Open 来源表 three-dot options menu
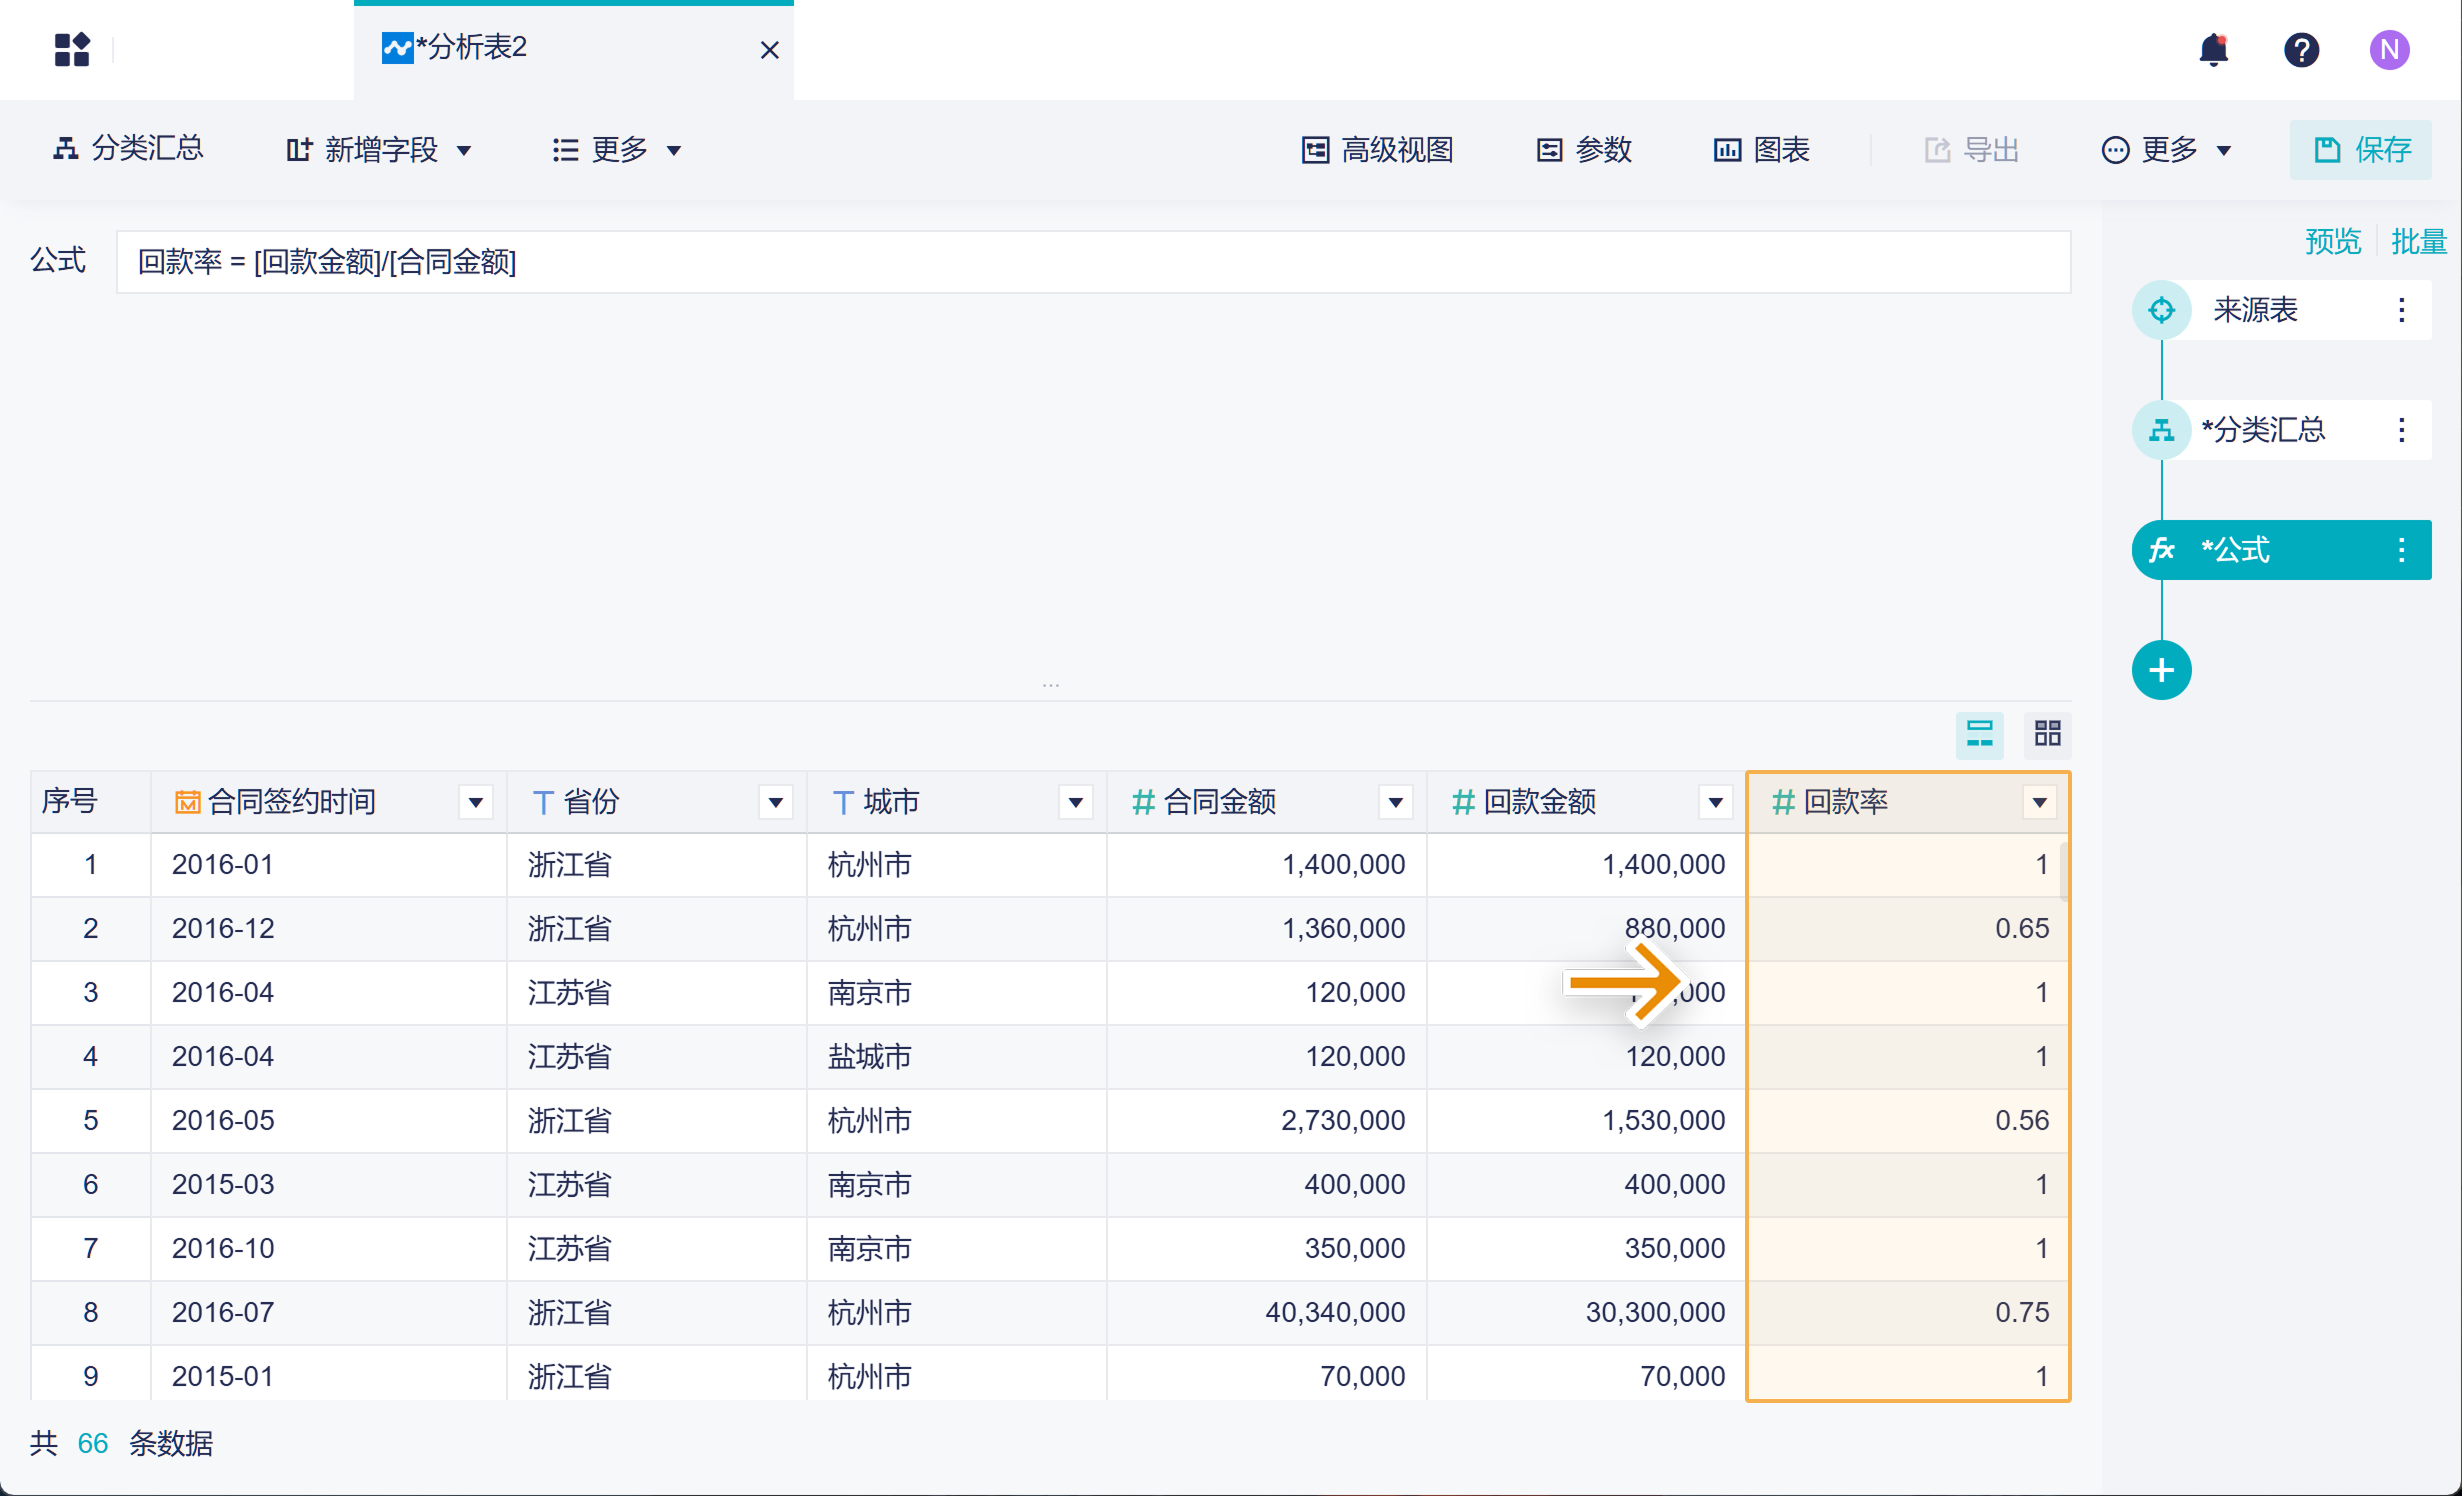Screen dimensions: 2462x1496 tap(2401, 310)
